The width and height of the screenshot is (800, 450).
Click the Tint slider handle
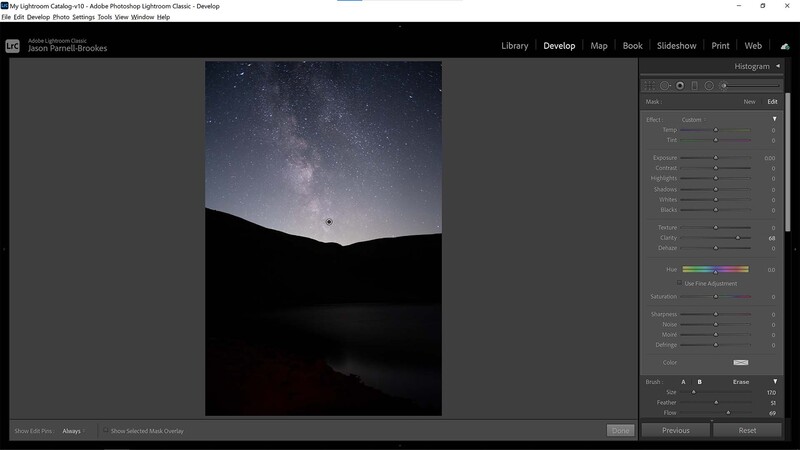(715, 140)
